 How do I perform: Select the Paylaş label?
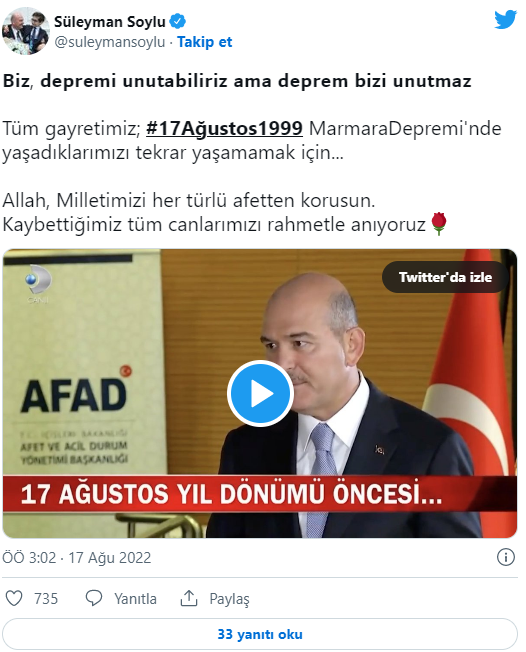pos(230,599)
